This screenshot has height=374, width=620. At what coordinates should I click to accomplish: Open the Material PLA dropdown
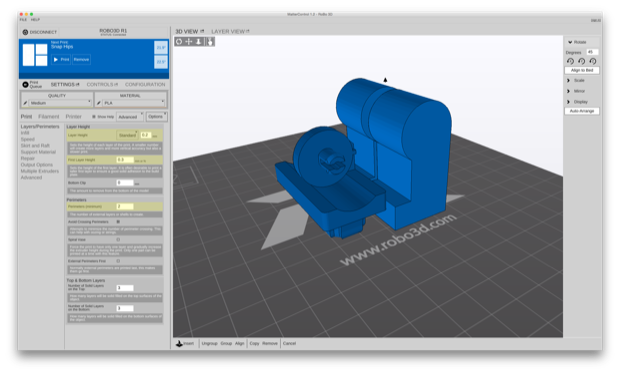134,103
